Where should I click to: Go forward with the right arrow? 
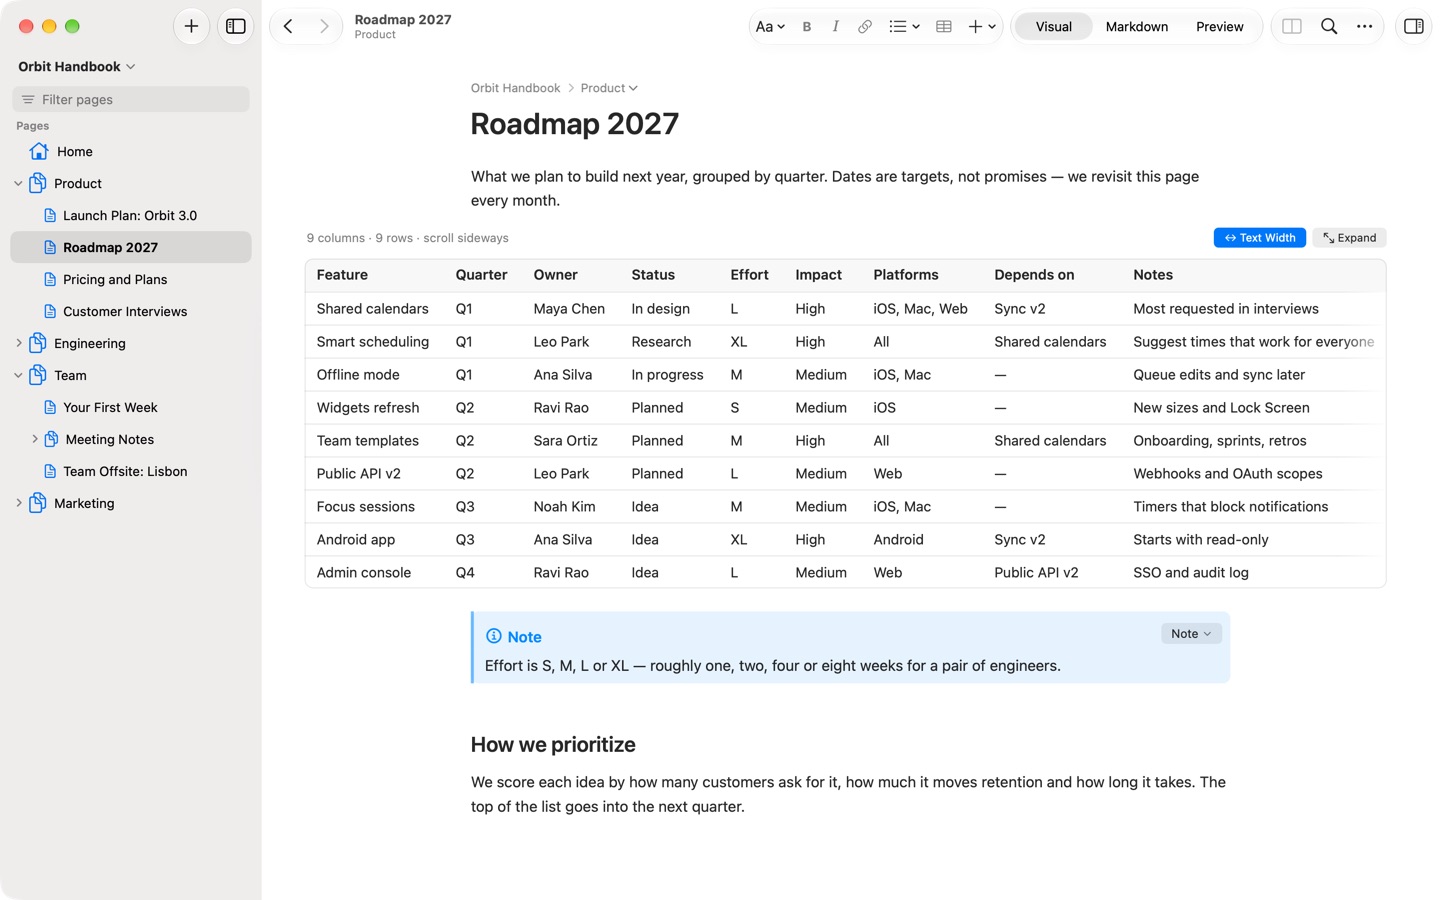point(324,26)
